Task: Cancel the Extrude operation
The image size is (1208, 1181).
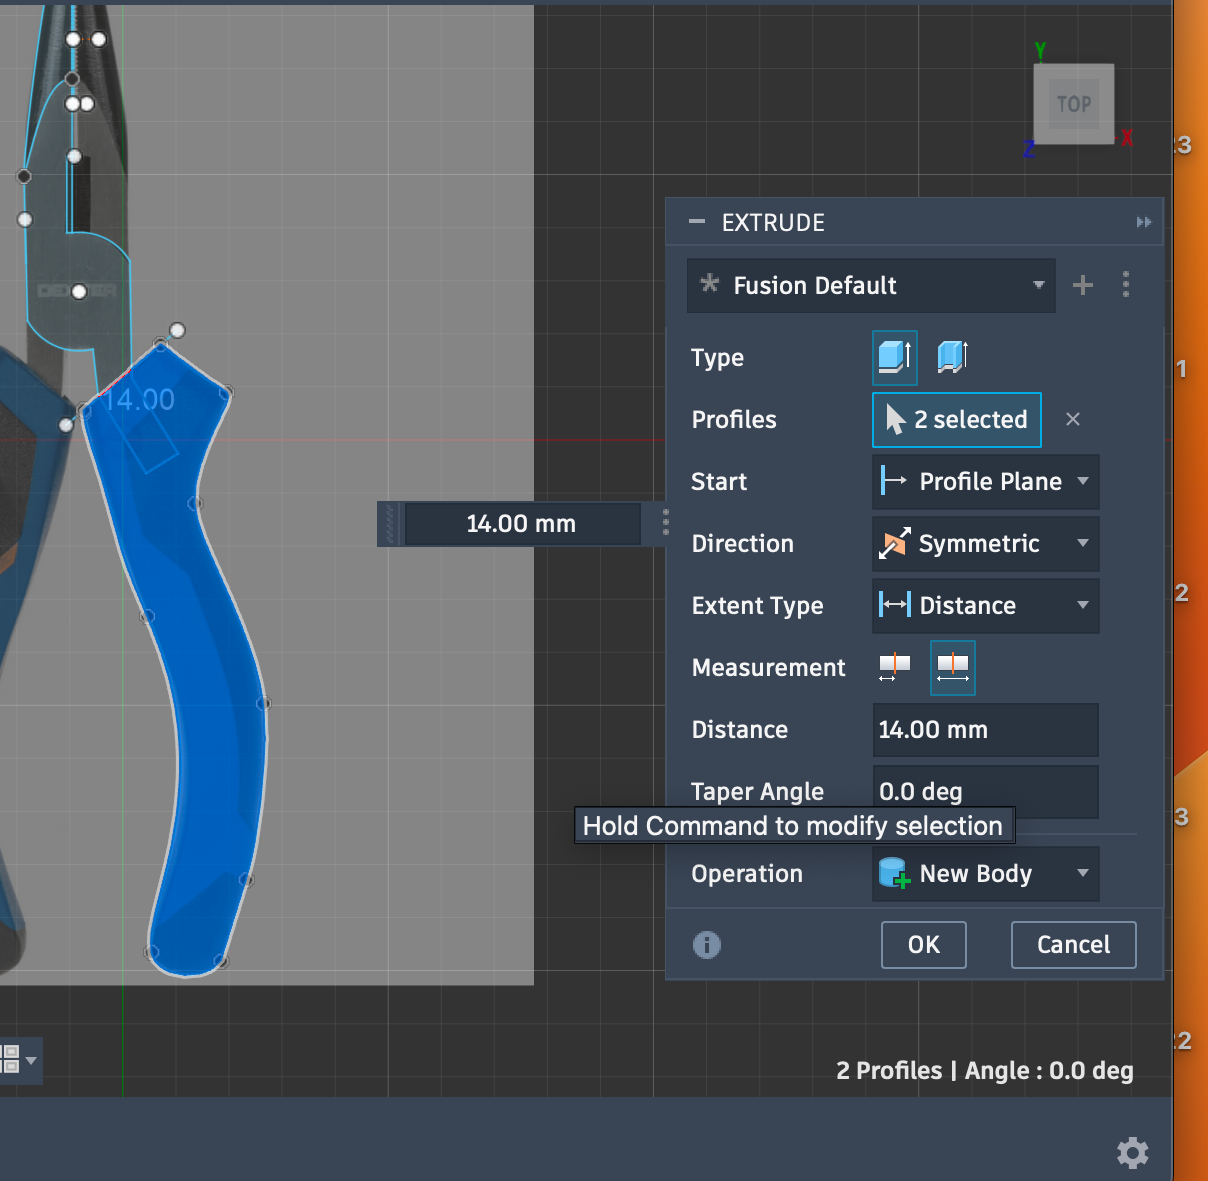Action: [x=1073, y=945]
